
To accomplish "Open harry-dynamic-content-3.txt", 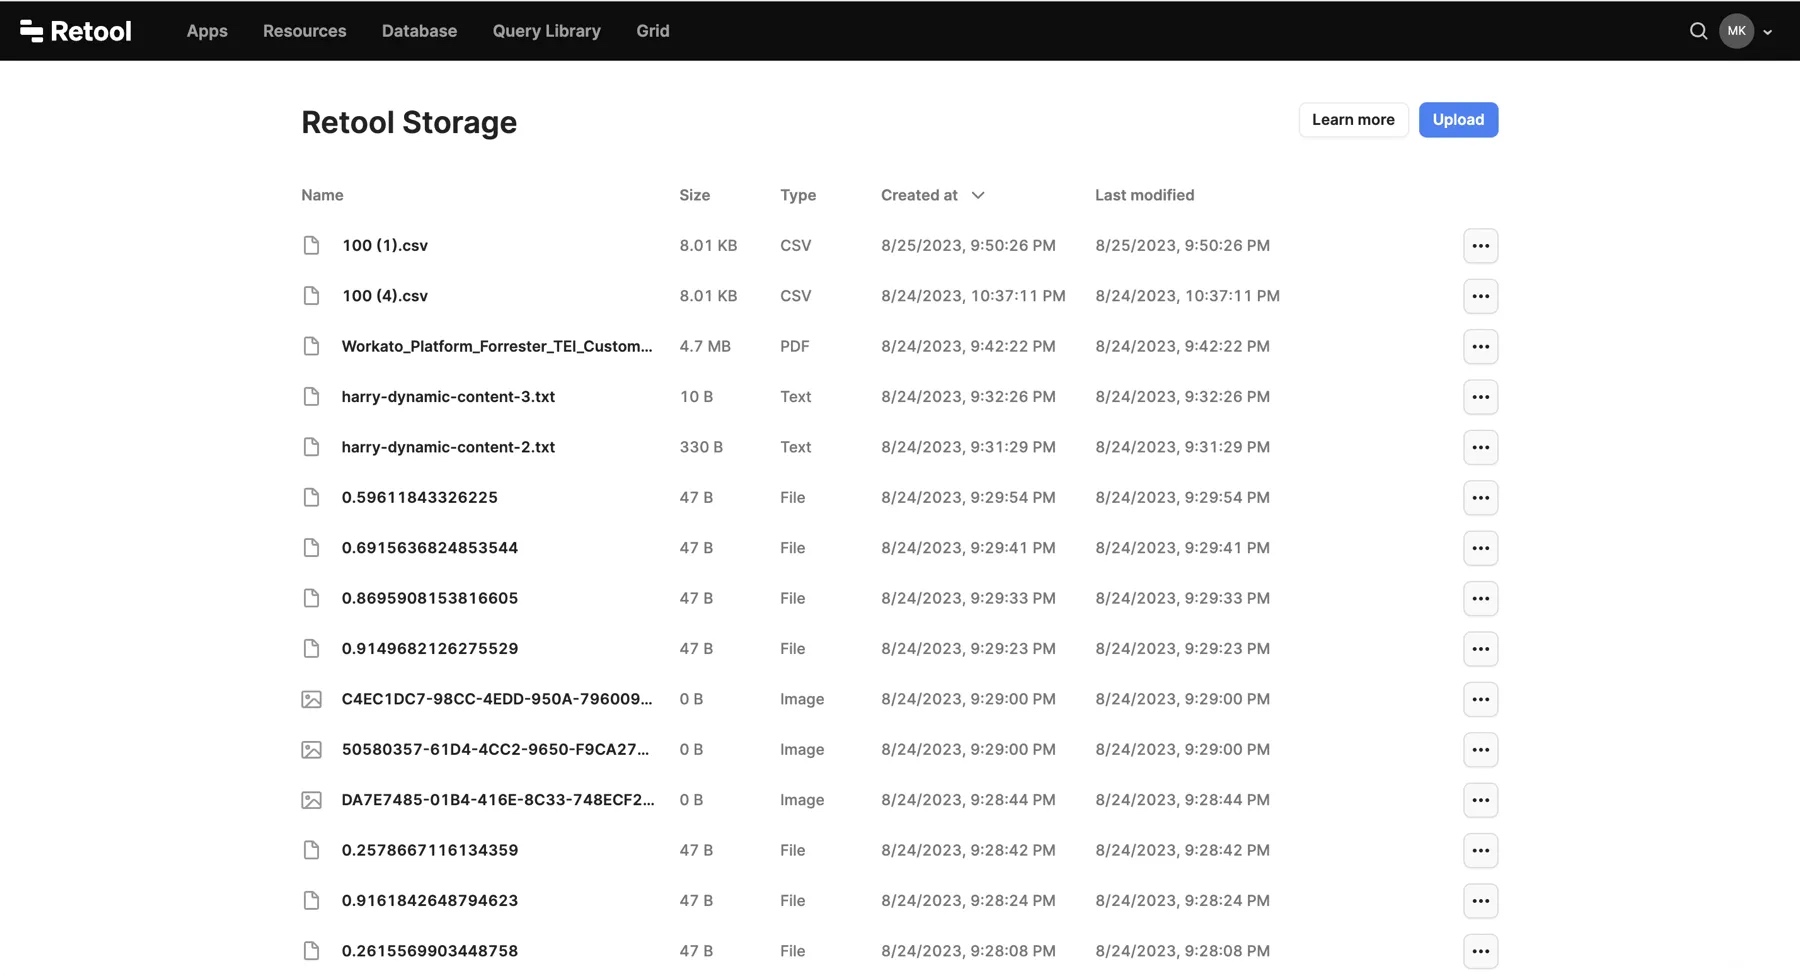I will pos(448,397).
